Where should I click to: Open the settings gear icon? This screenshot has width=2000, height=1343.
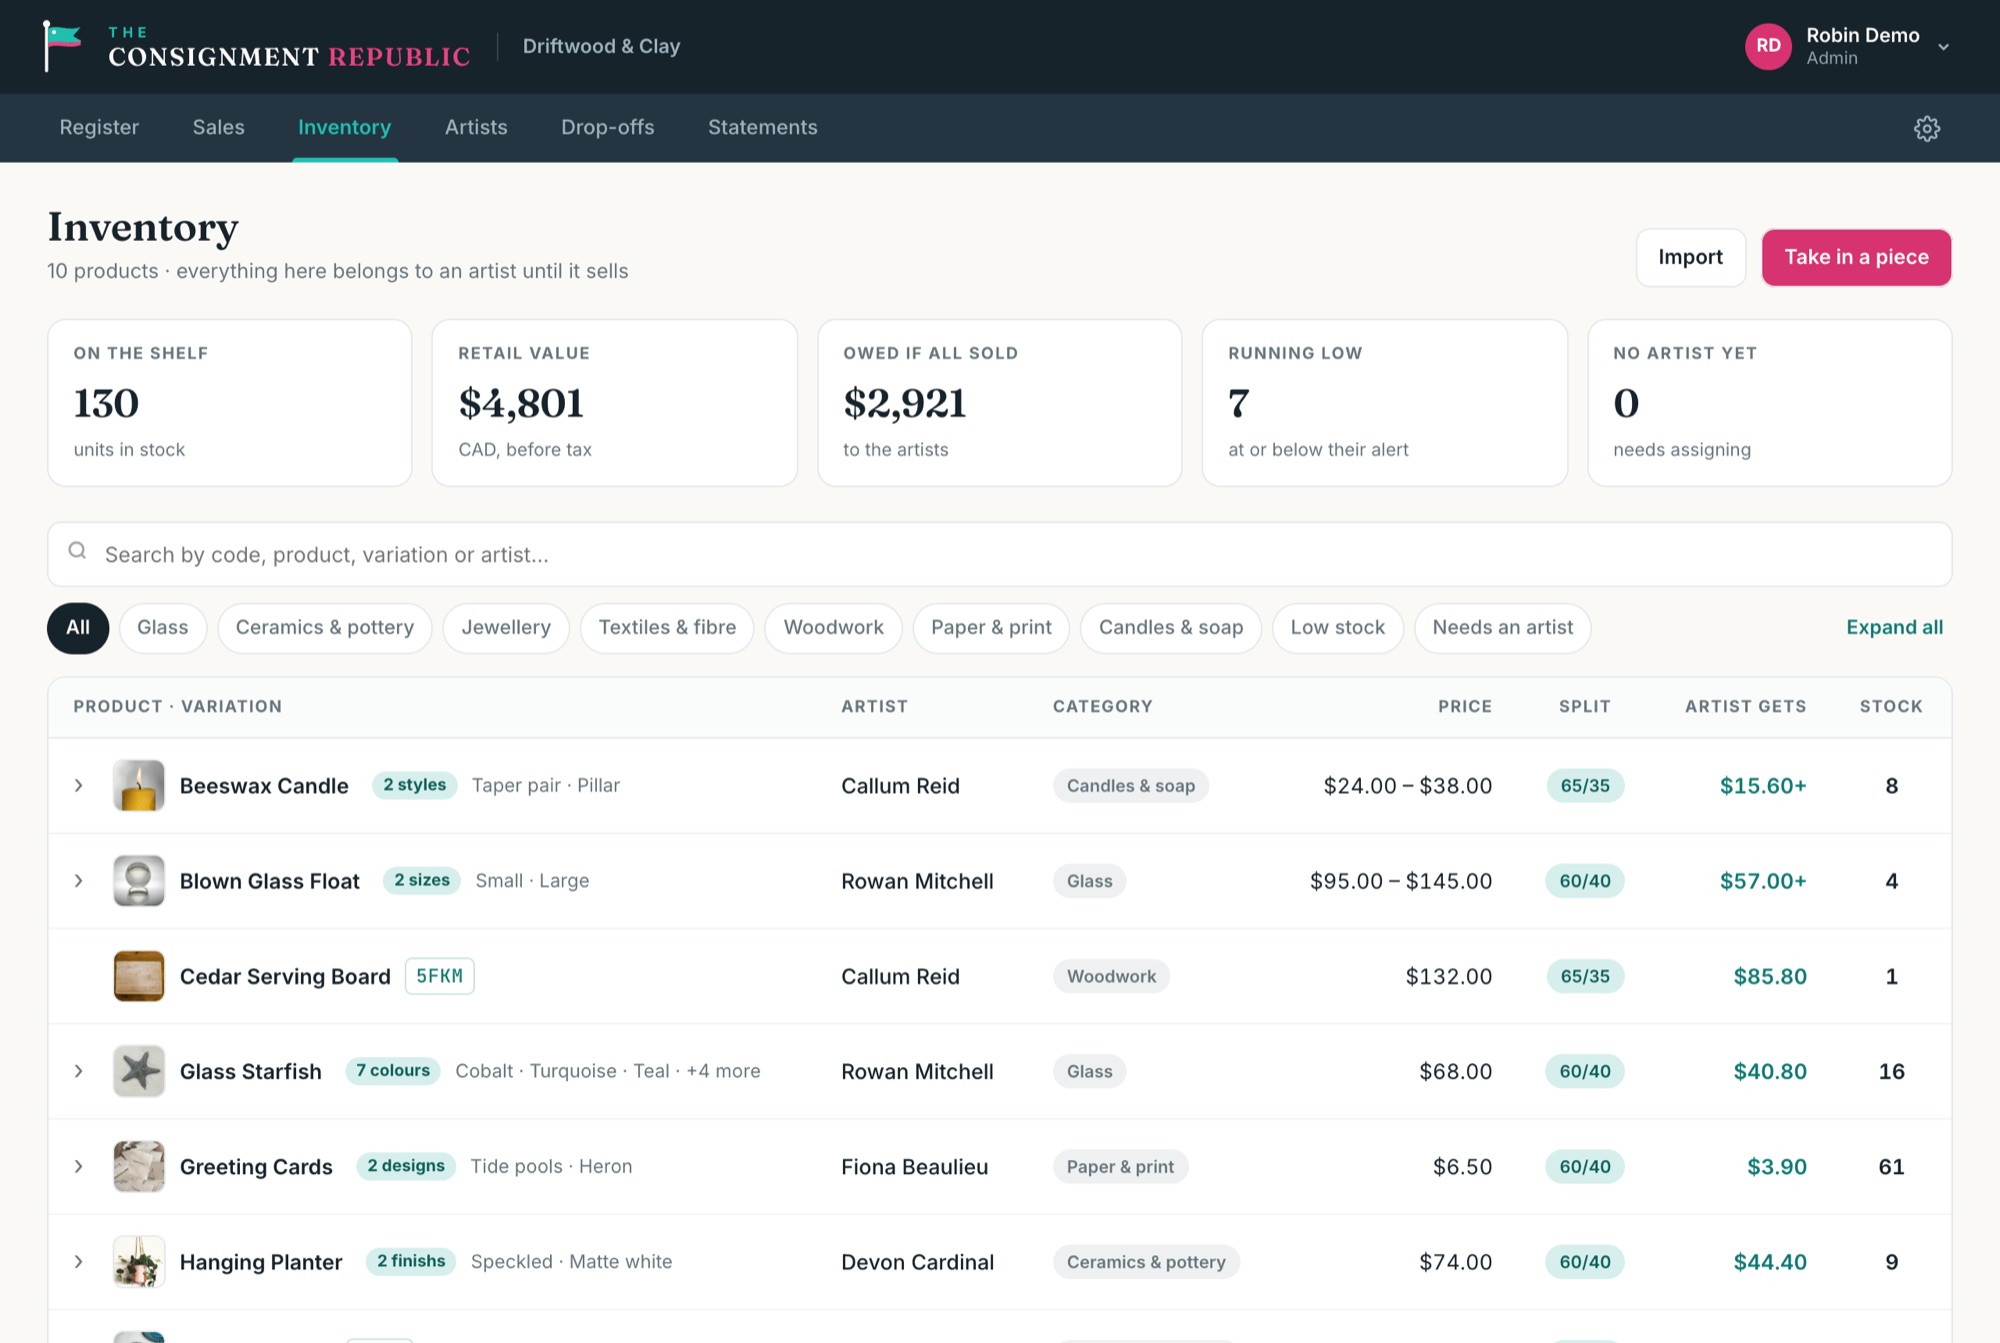click(1926, 128)
